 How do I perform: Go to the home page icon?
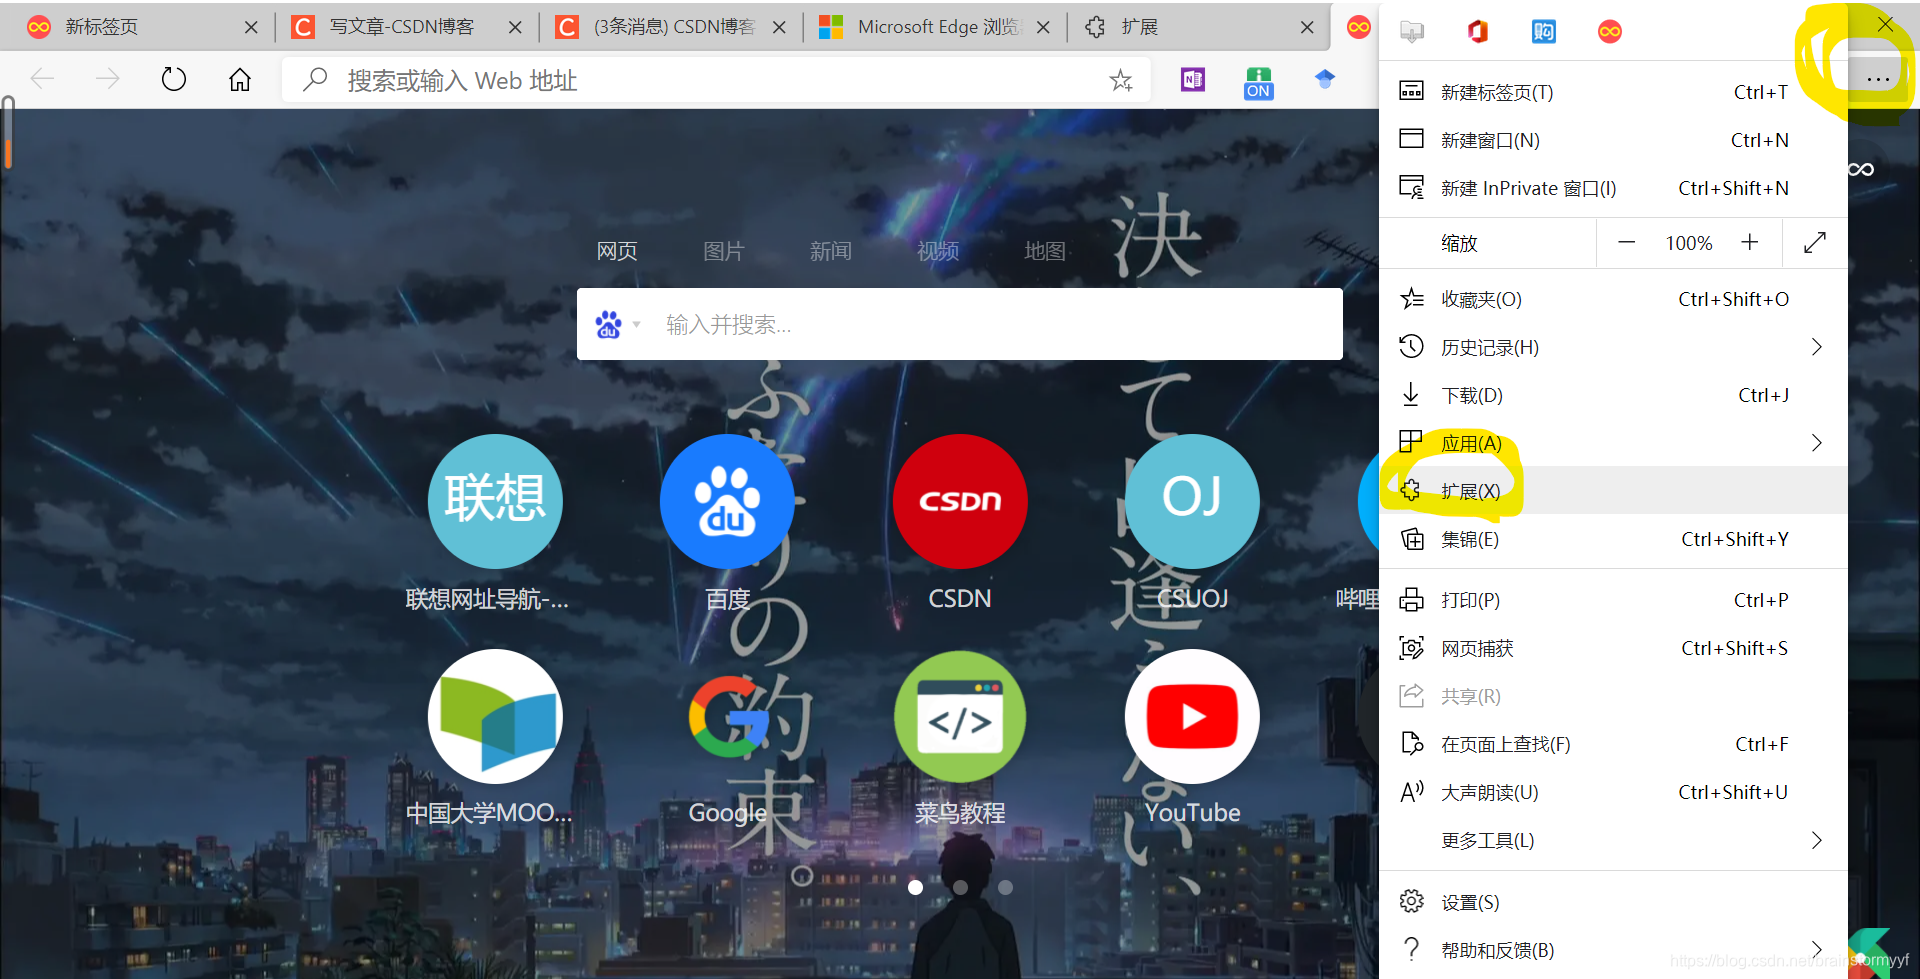click(240, 79)
